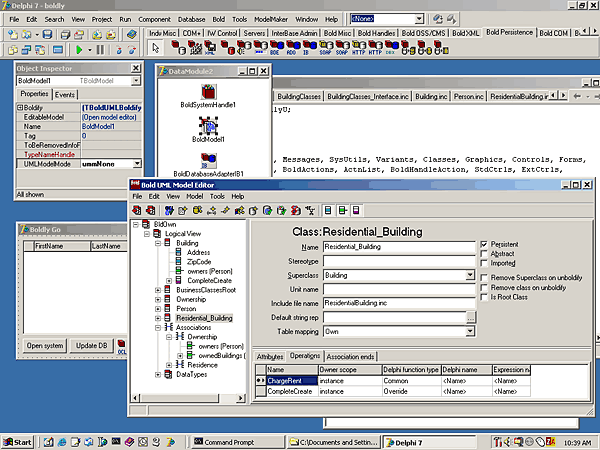Click the Start button on taskbar
The image size is (600, 450).
18,442
